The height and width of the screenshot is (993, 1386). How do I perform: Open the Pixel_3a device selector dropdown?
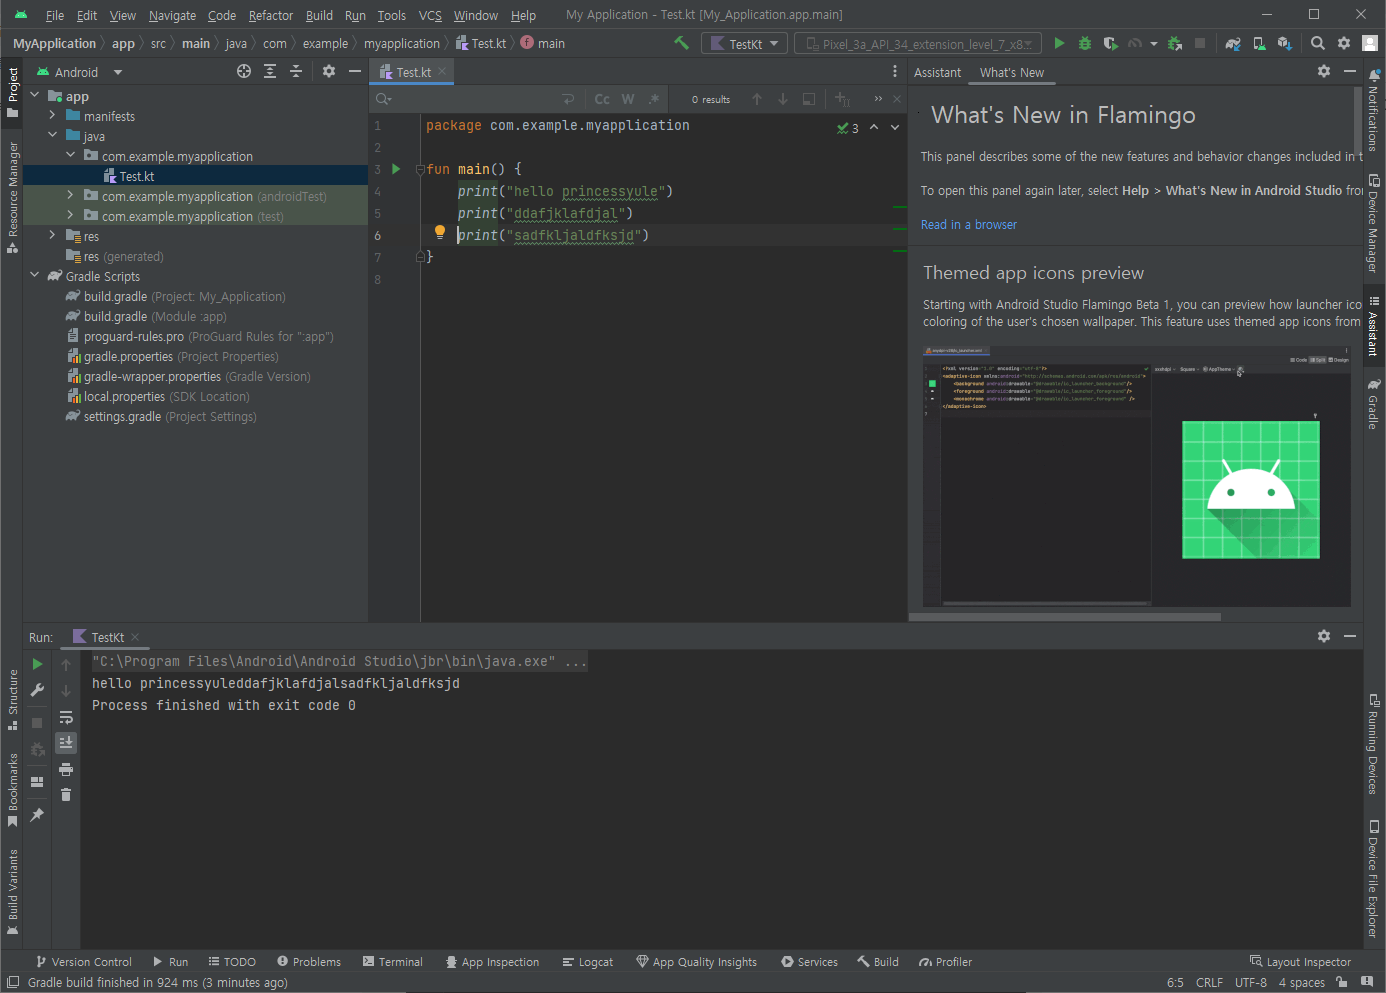click(x=918, y=44)
